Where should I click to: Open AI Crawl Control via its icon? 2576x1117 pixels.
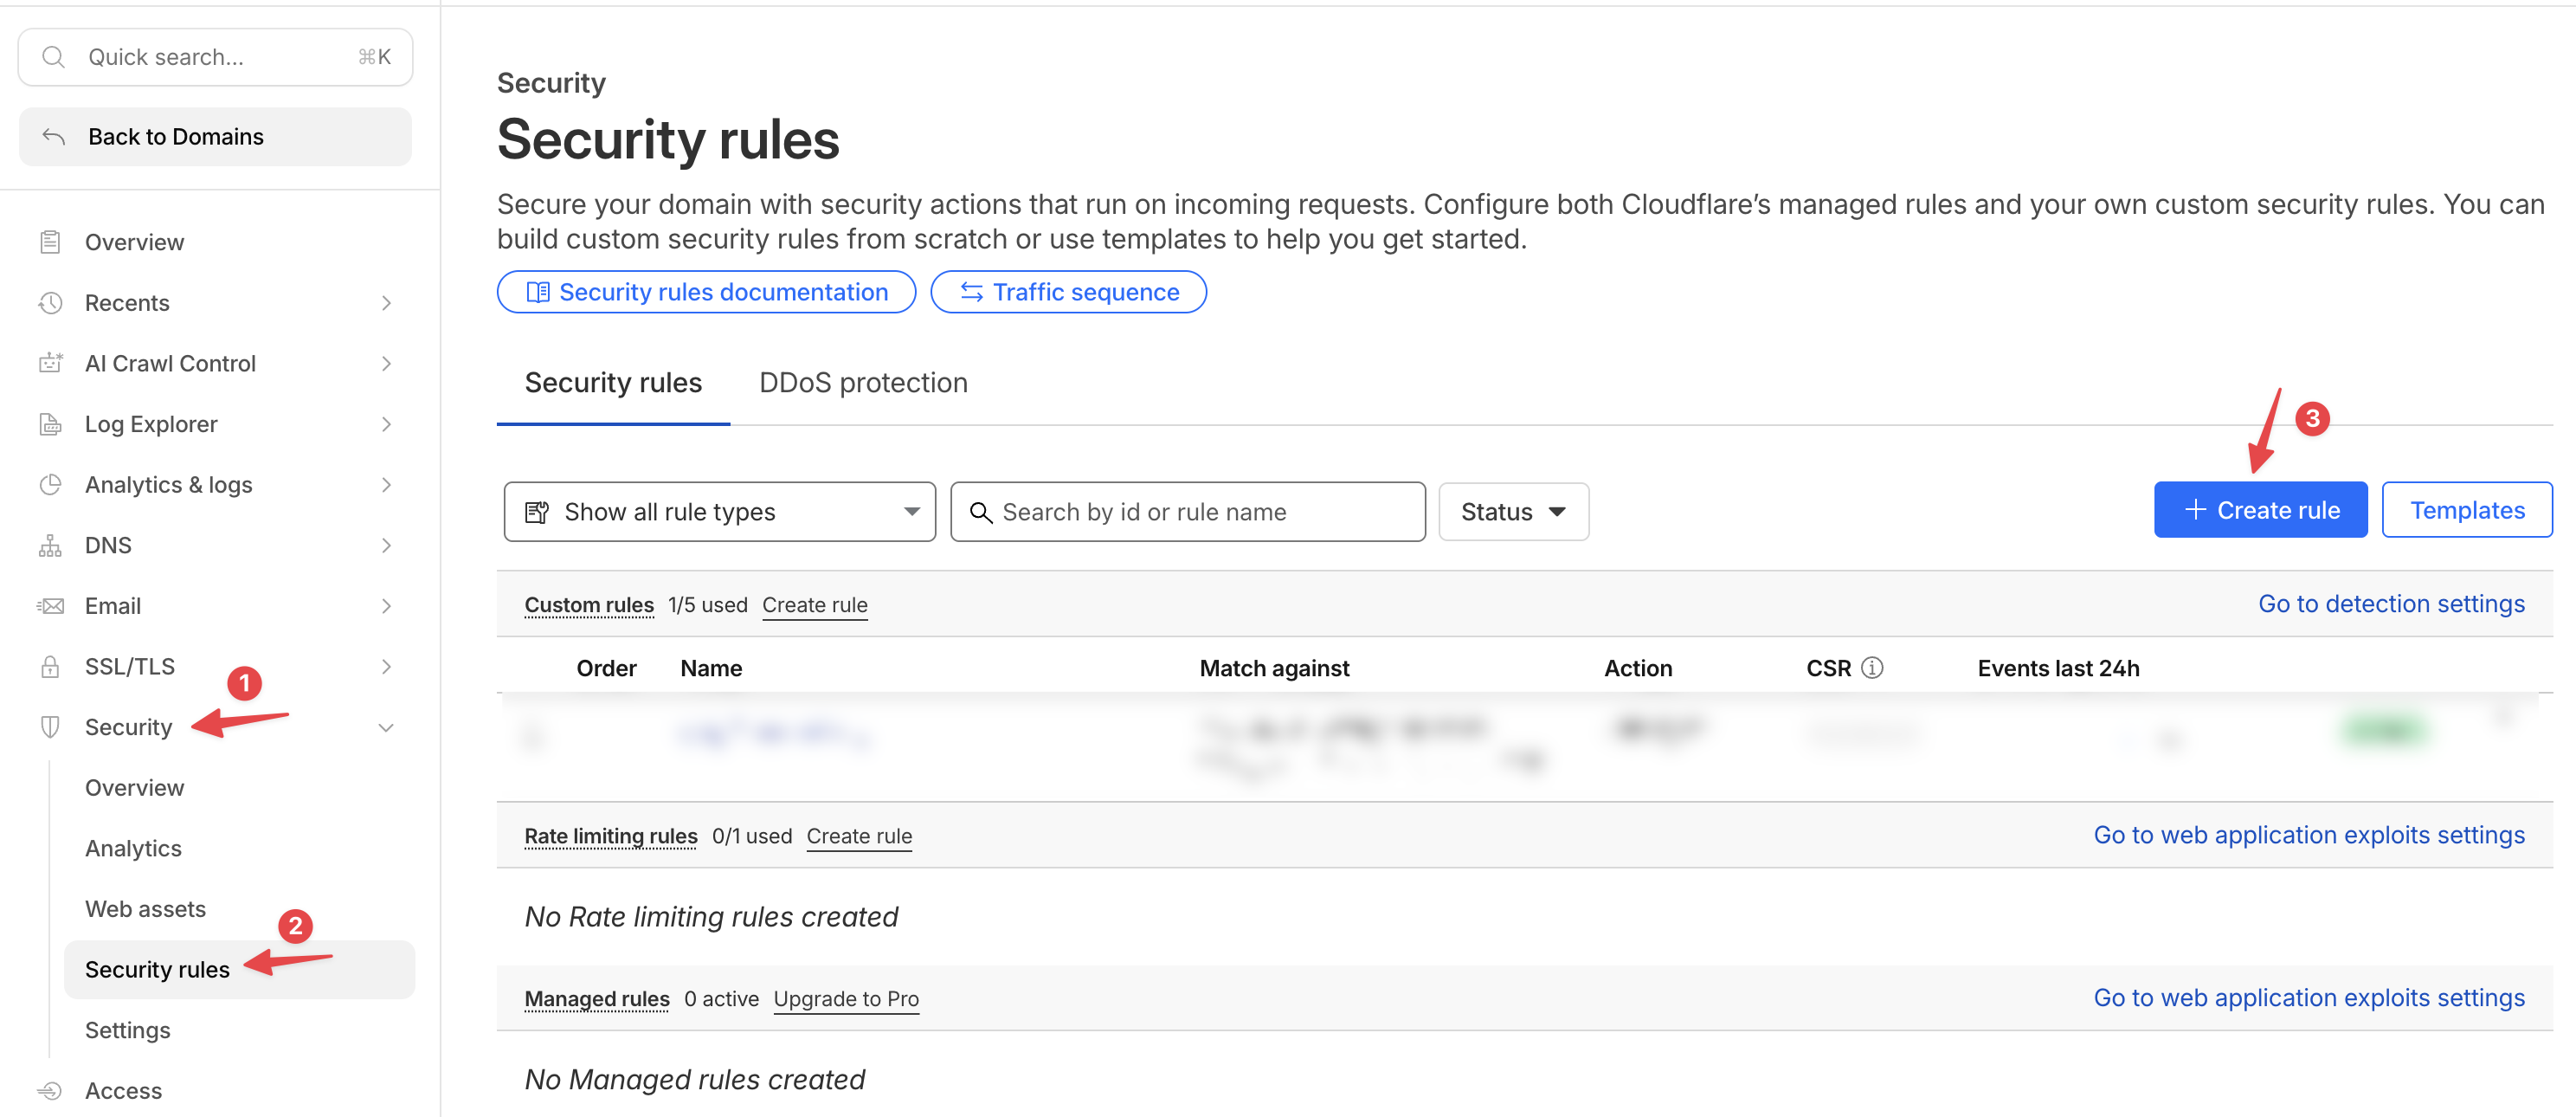coord(50,363)
